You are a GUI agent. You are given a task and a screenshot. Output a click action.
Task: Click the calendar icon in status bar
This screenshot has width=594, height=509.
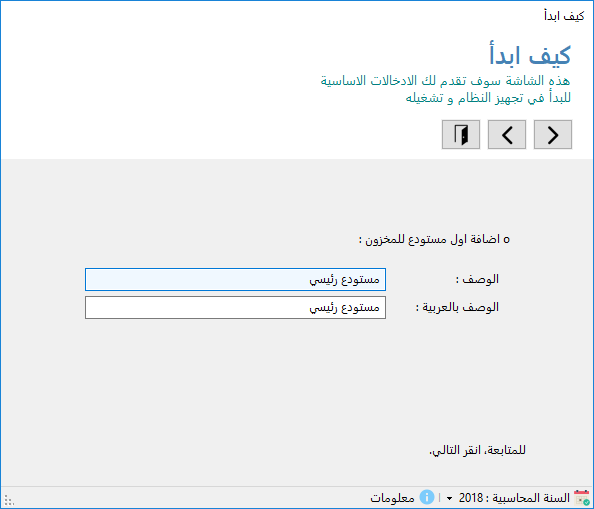tap(581, 497)
